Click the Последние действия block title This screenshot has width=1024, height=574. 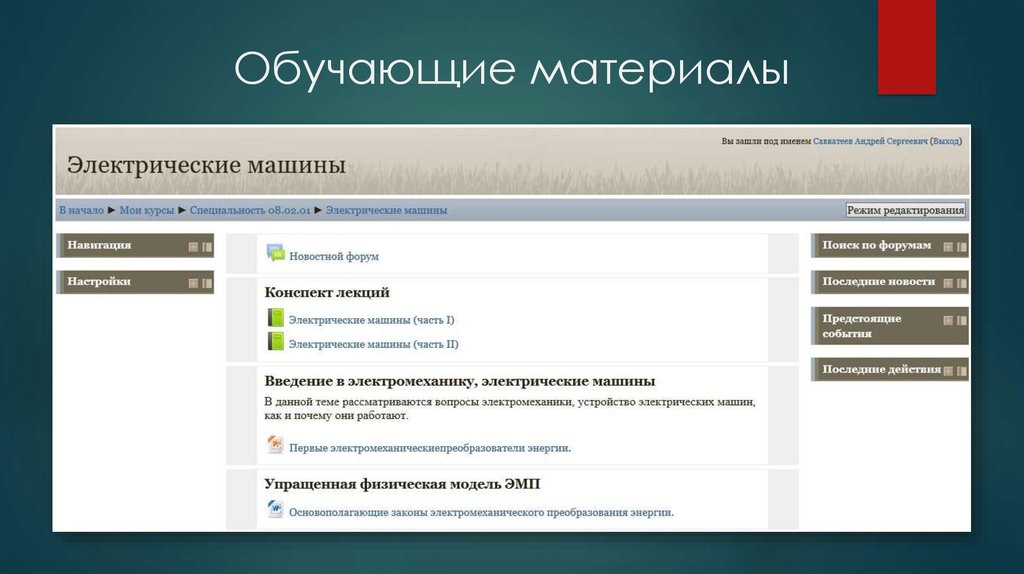[881, 369]
